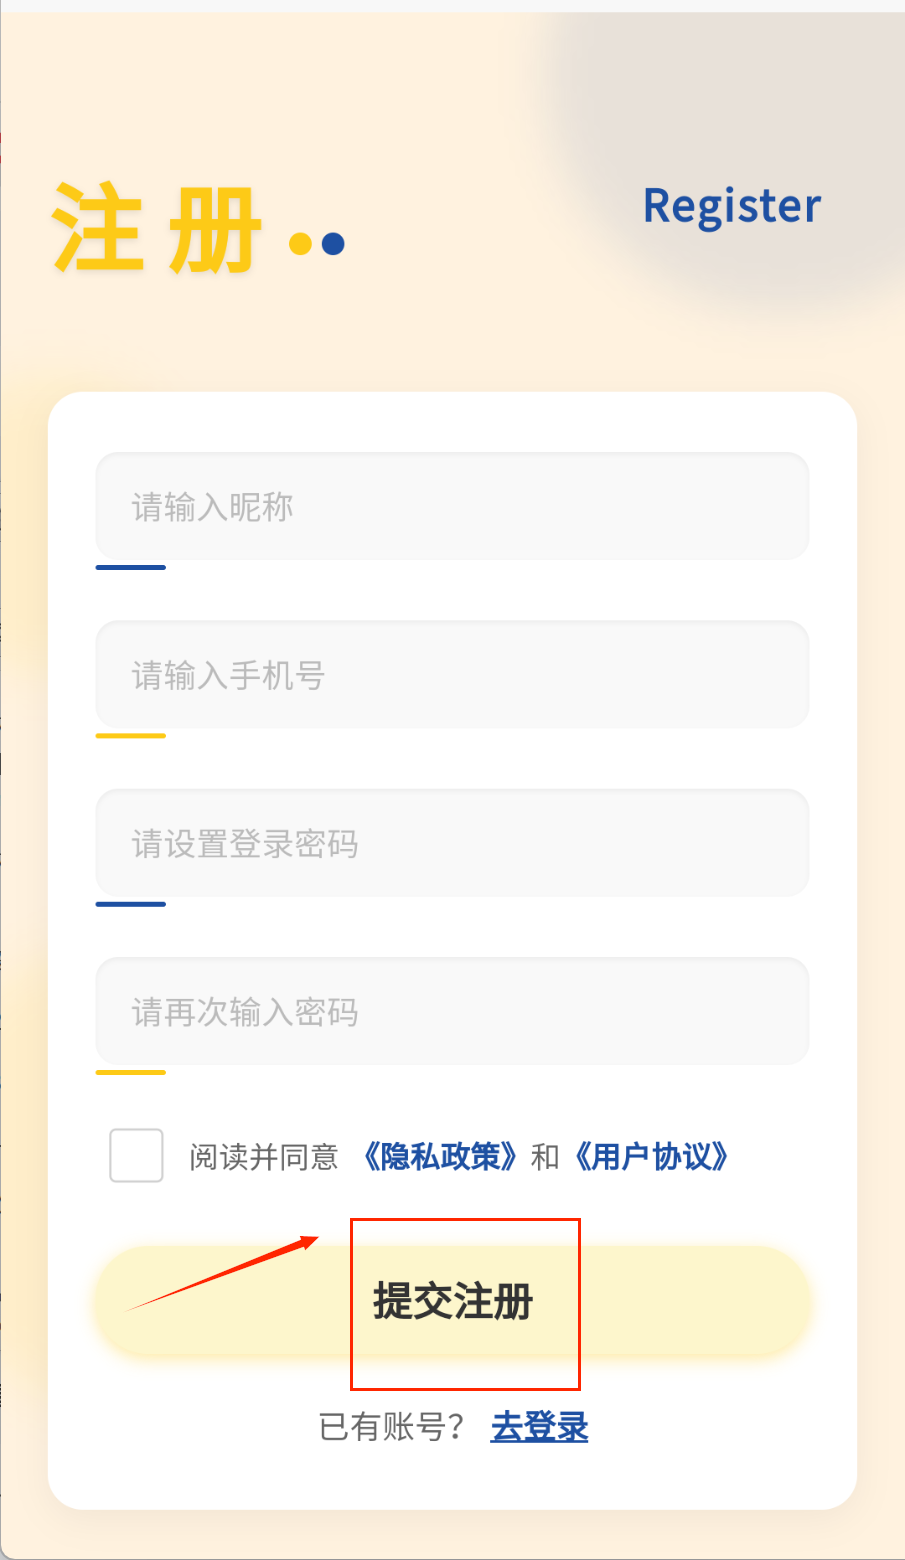
Task: Select the set login password field
Action: pos(452,843)
